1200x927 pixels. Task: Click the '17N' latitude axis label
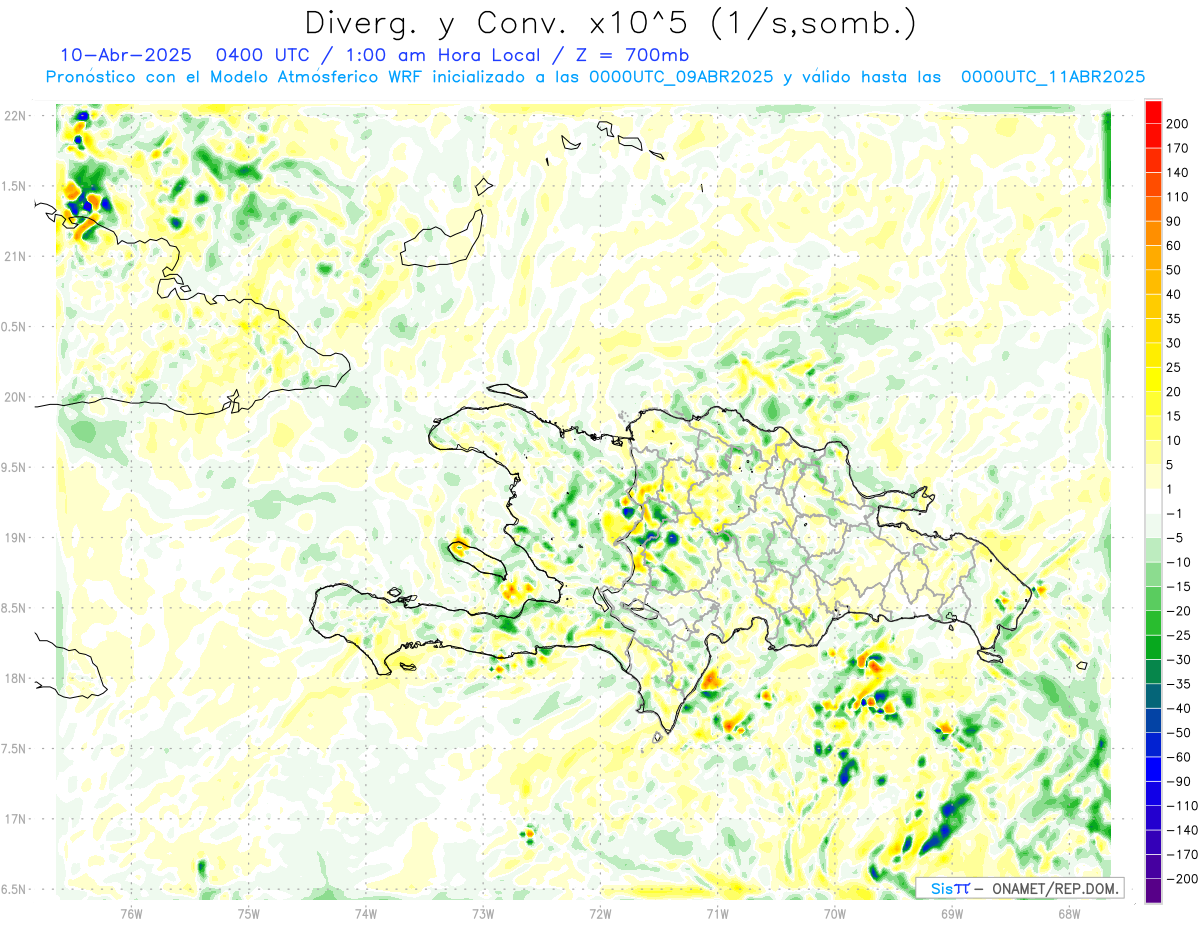[x=15, y=819]
